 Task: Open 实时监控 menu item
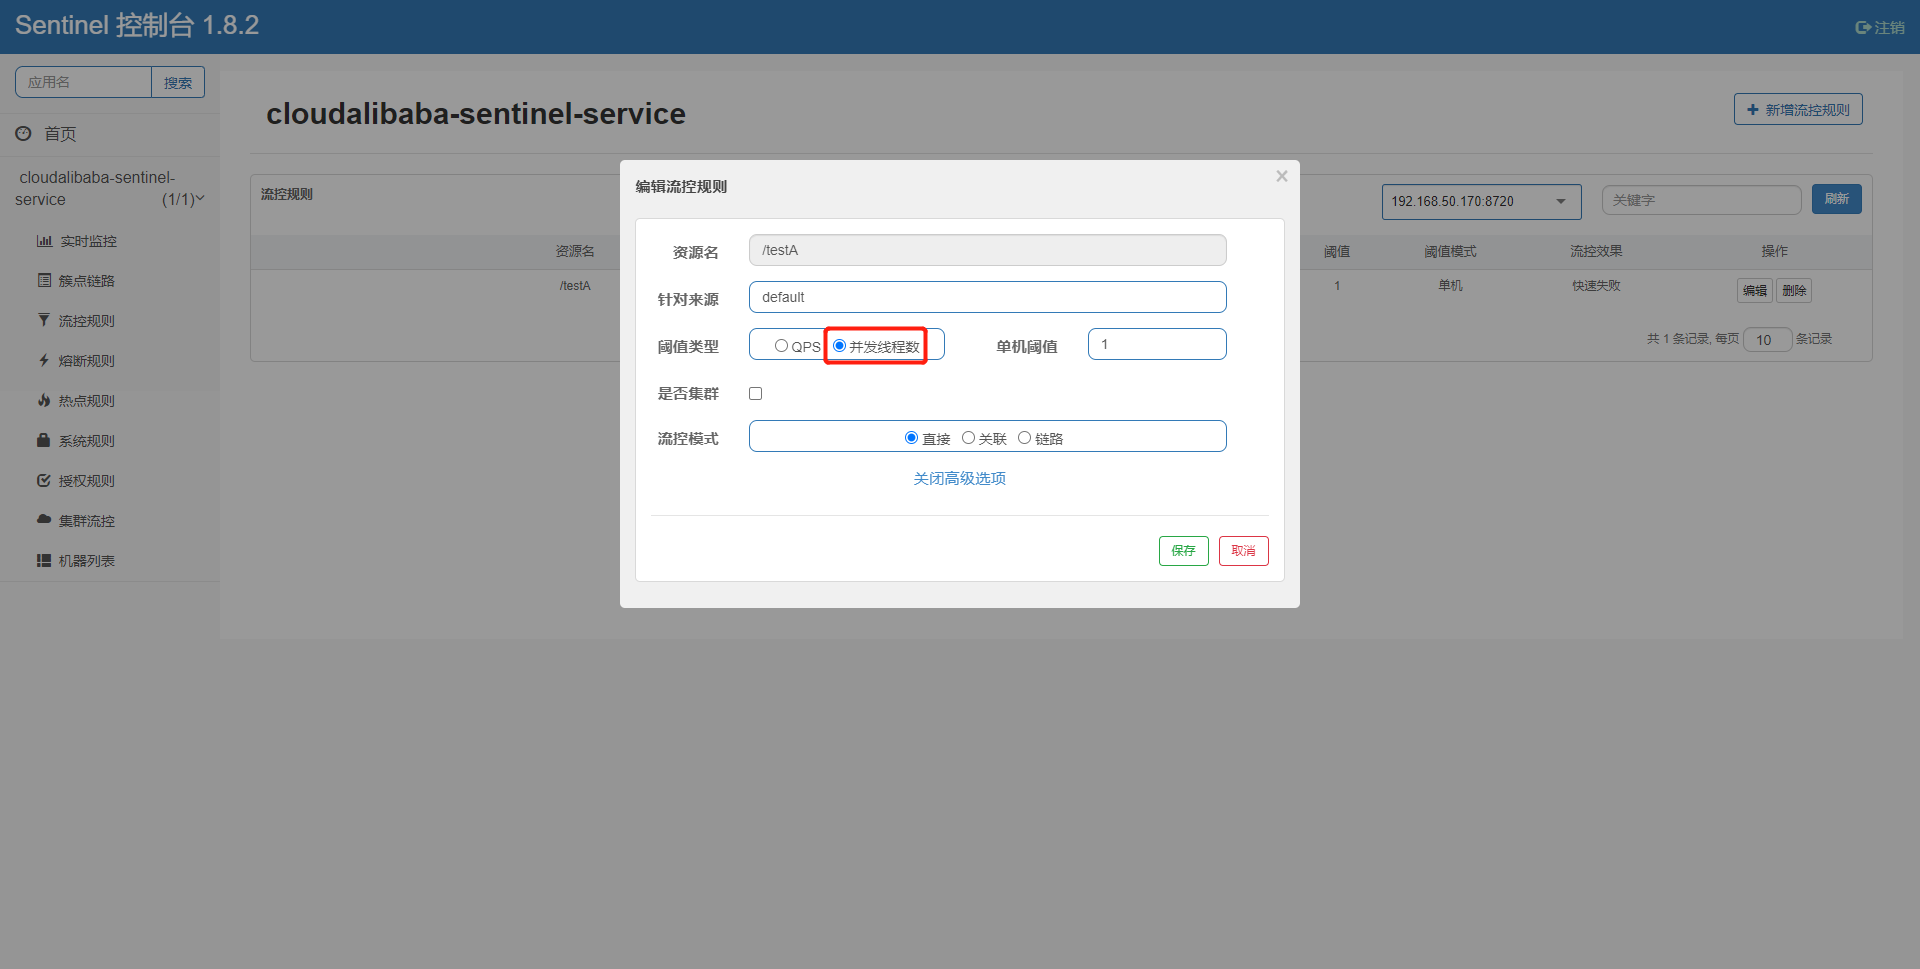88,241
